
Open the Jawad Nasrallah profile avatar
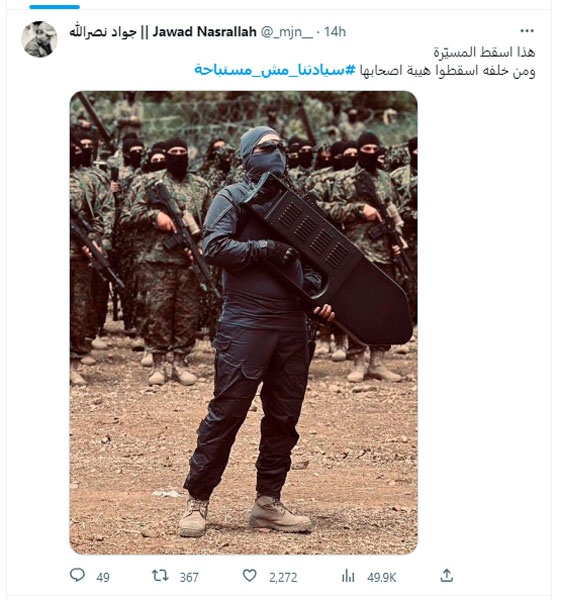pyautogui.click(x=39, y=39)
